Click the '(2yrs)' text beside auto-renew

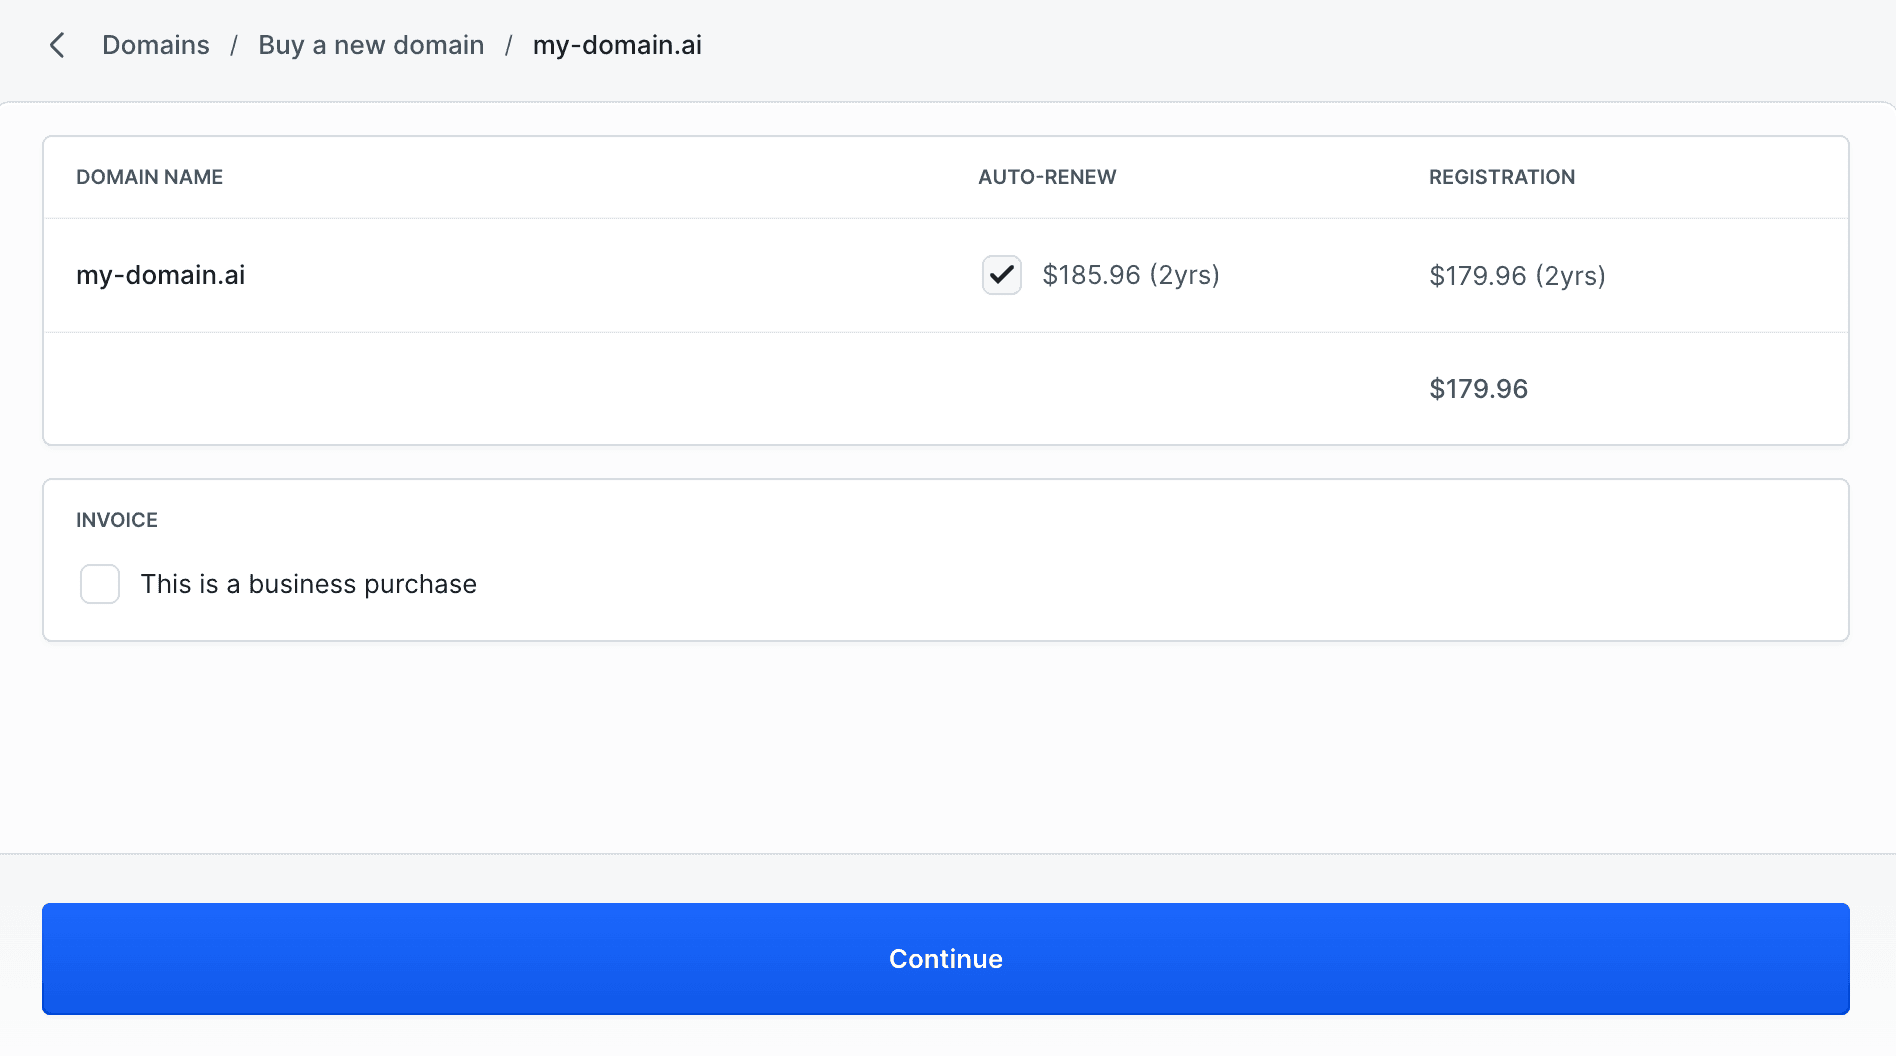1185,275
